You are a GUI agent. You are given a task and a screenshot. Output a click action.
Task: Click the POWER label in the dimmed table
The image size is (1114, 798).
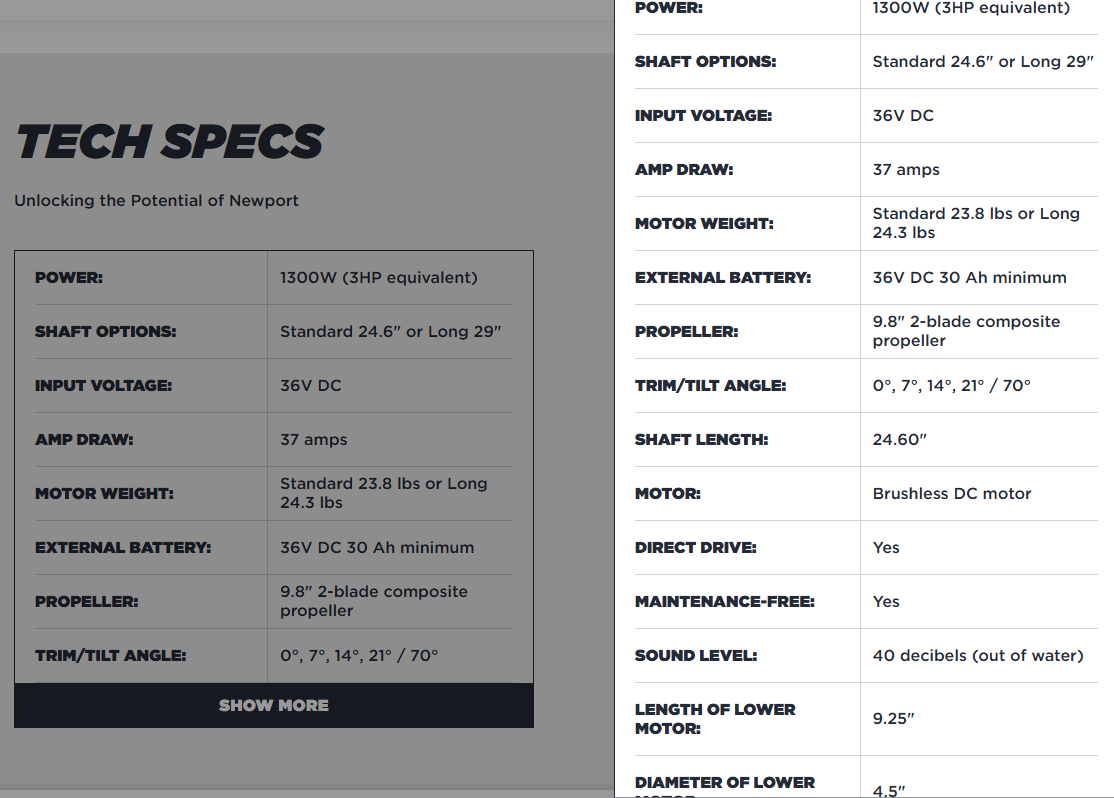(x=68, y=277)
